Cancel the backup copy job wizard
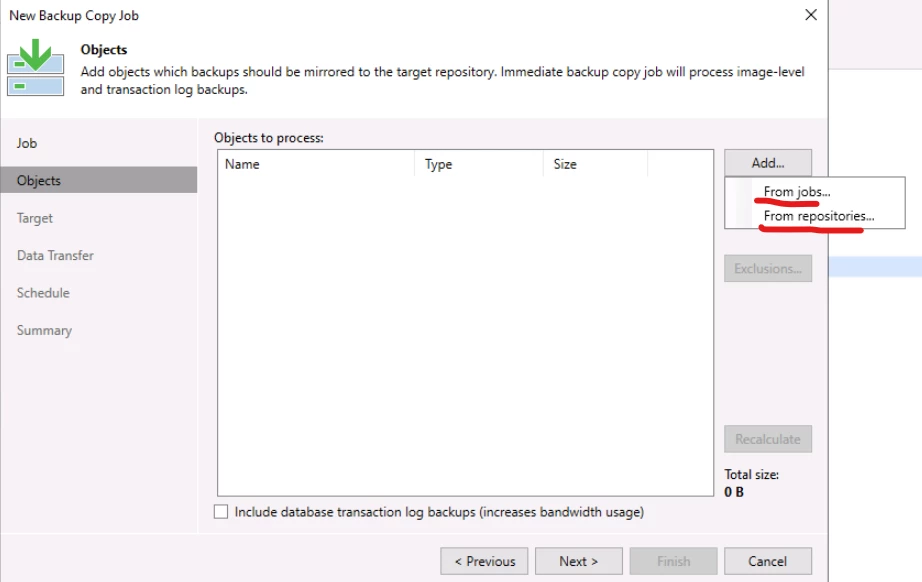This screenshot has width=922, height=582. pyautogui.click(x=768, y=561)
